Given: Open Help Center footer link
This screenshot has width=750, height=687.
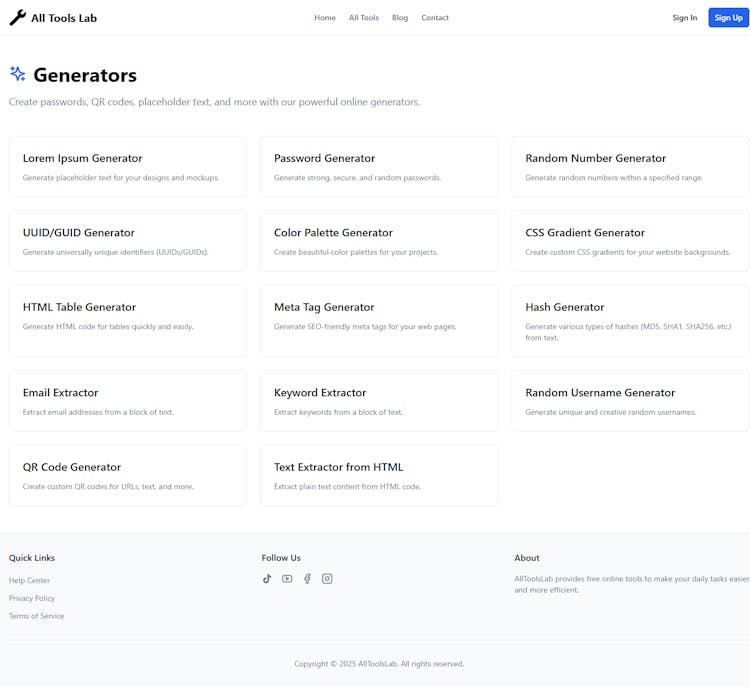Looking at the screenshot, I should pyautogui.click(x=30, y=580).
